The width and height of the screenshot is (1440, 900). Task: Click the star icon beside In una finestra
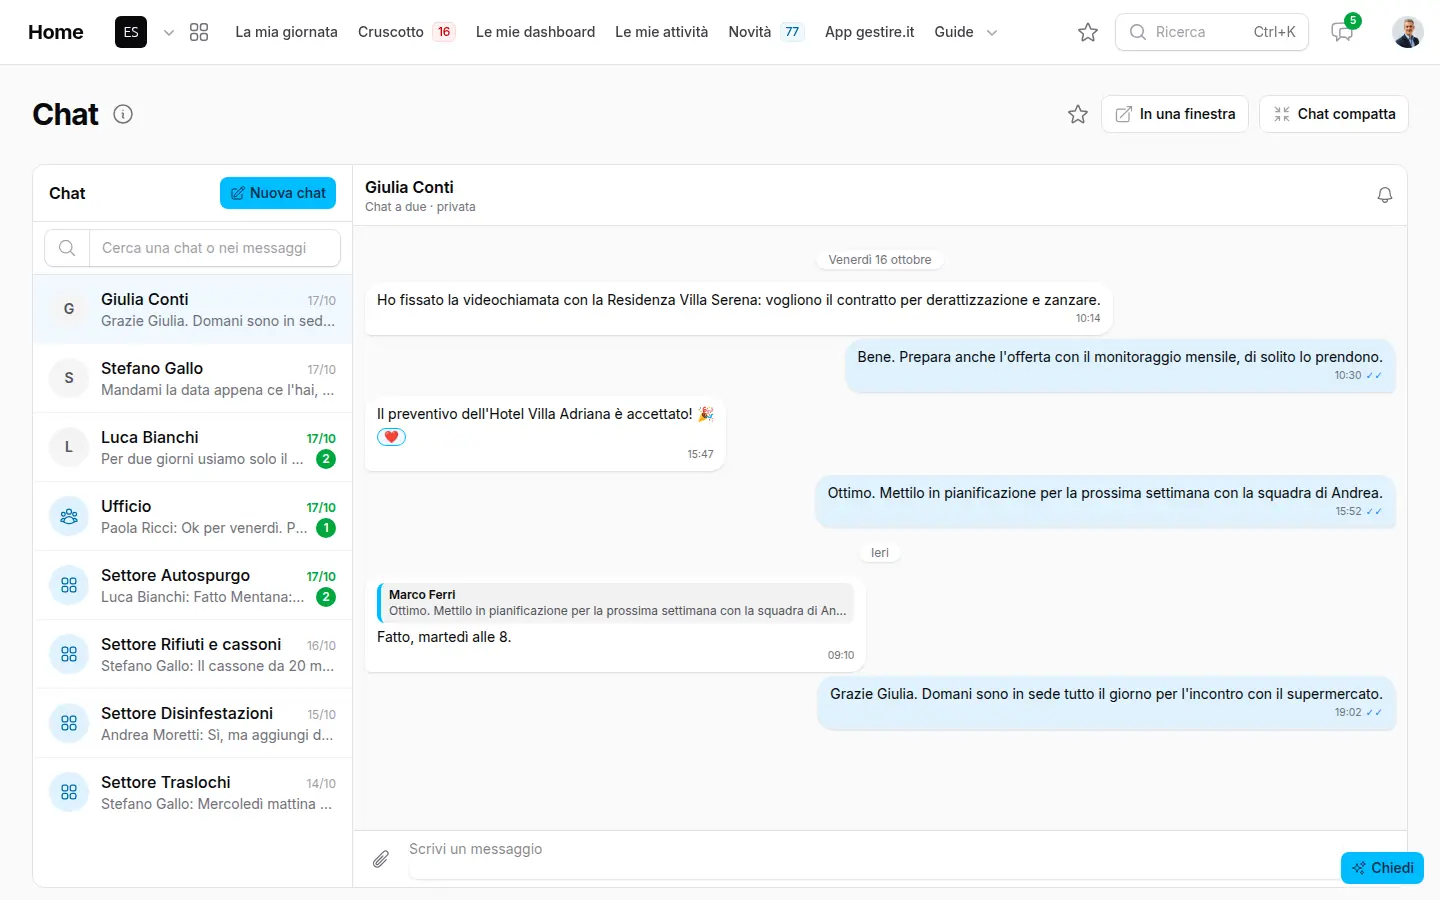pos(1078,114)
